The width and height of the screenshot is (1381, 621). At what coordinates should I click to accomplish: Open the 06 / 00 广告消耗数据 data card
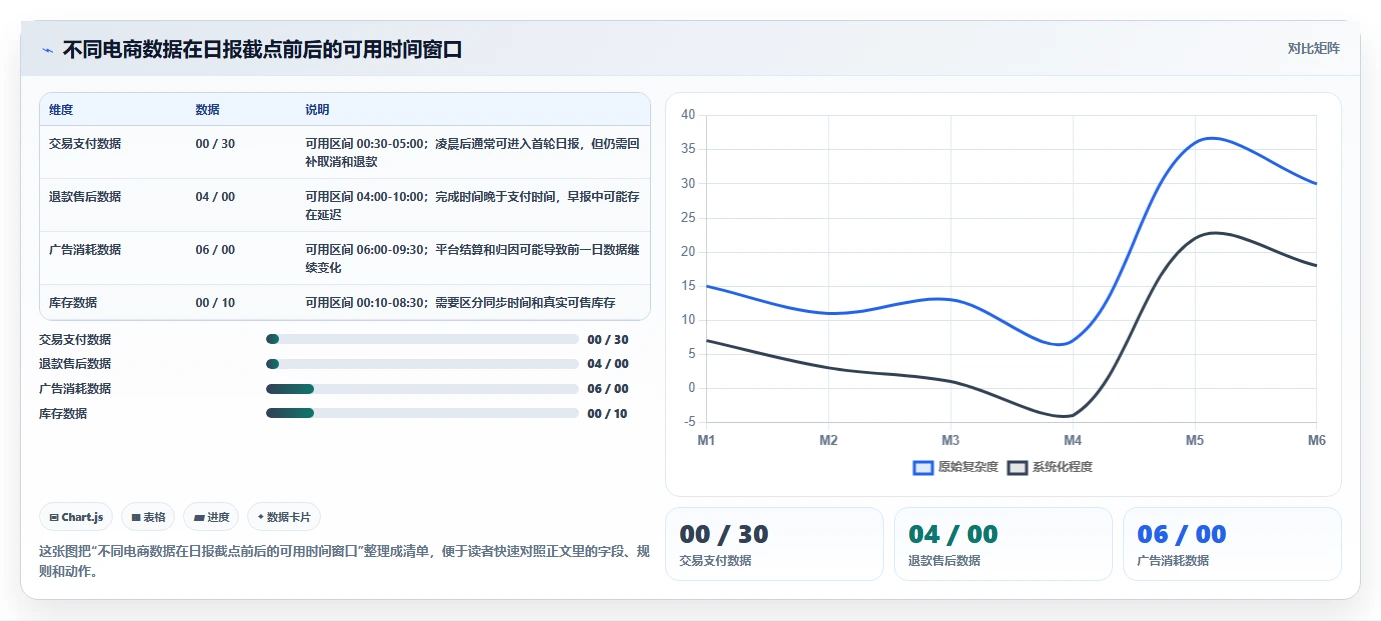tap(1232, 544)
